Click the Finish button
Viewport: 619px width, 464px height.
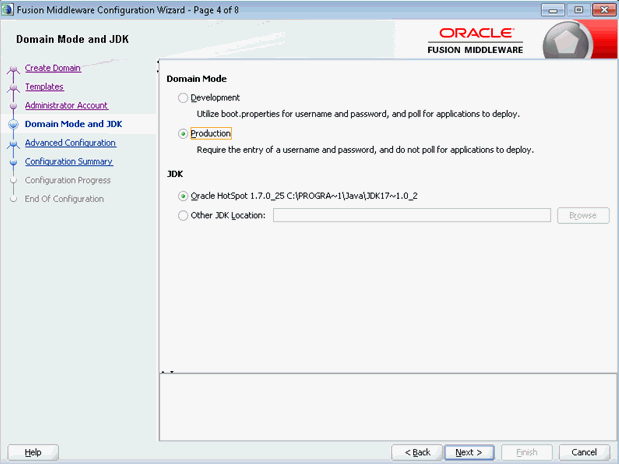(x=527, y=452)
